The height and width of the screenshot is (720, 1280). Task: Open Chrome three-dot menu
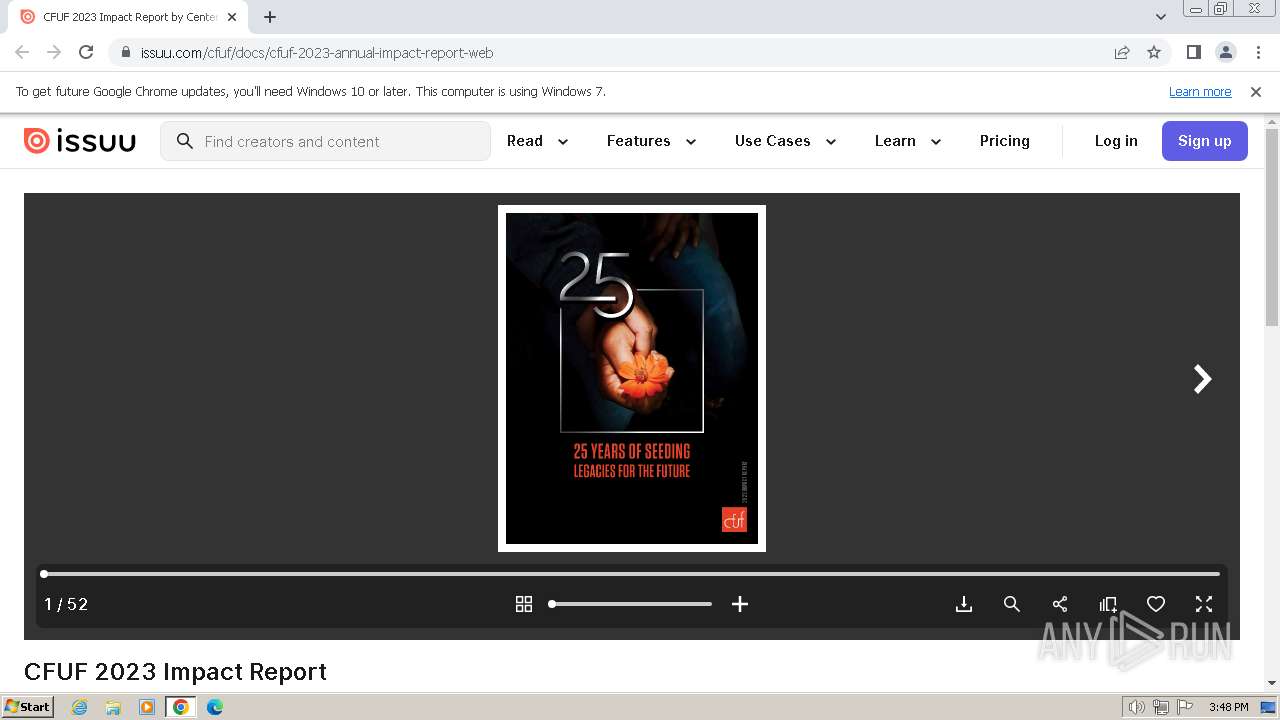(1258, 52)
